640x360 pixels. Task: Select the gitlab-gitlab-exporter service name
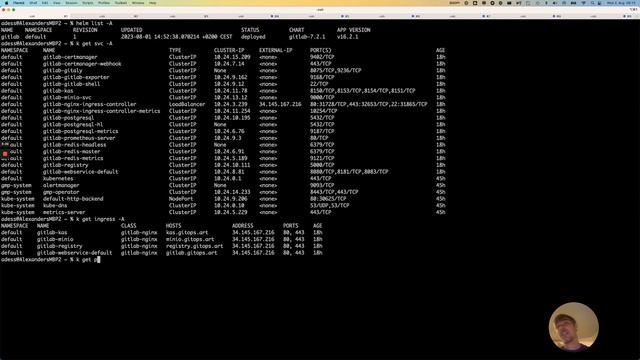click(76, 77)
